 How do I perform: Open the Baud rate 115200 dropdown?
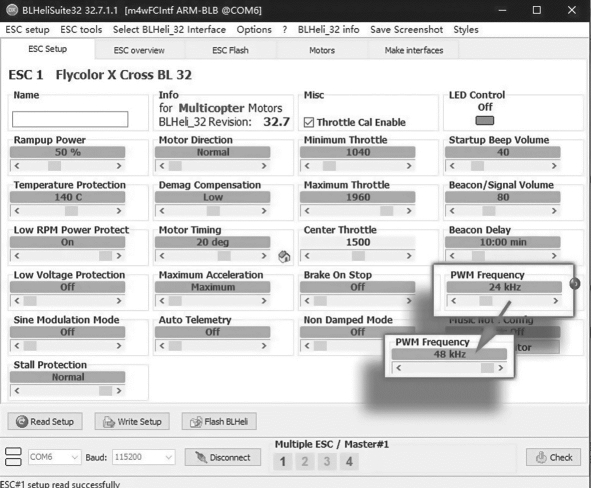pos(143,457)
